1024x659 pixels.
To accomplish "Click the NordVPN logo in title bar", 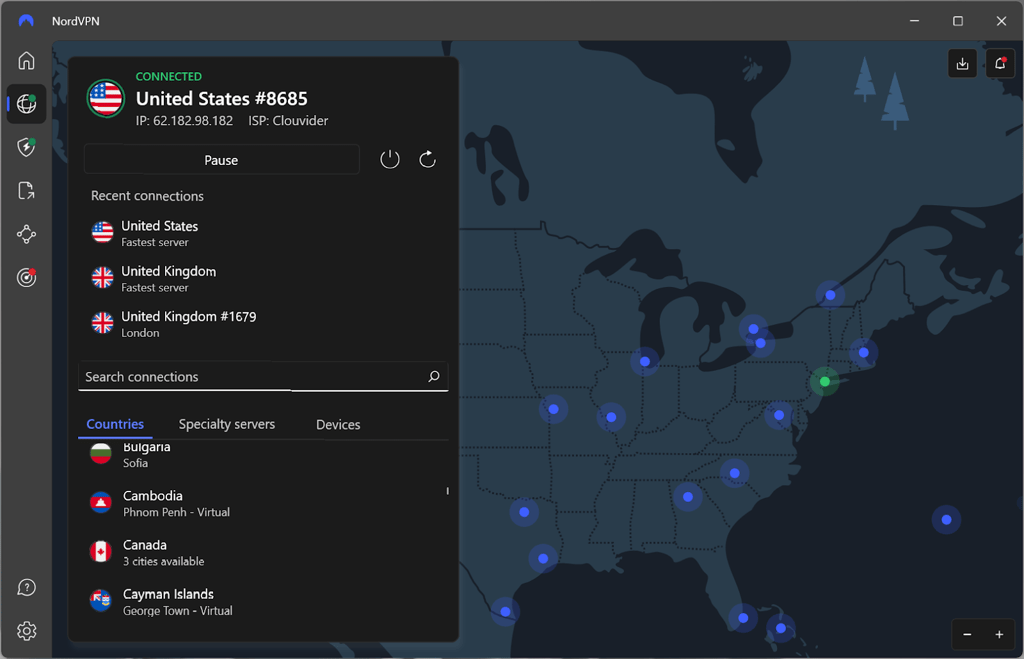I will click(26, 21).
